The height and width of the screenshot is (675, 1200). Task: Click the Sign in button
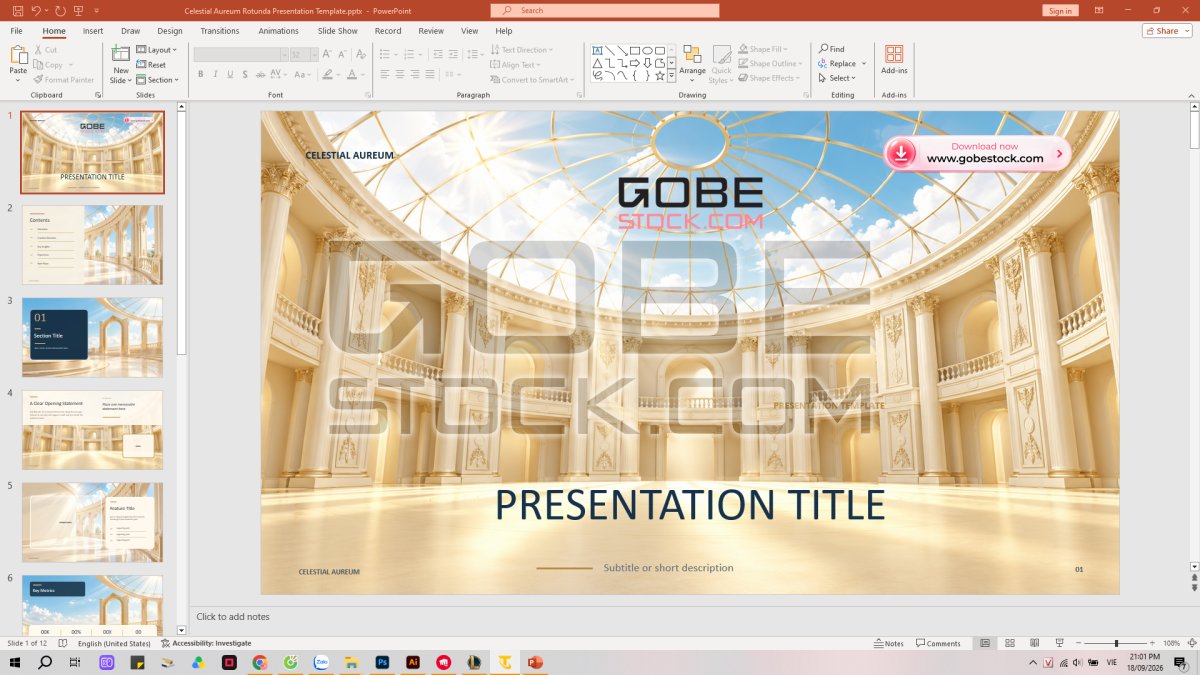pyautogui.click(x=1060, y=10)
